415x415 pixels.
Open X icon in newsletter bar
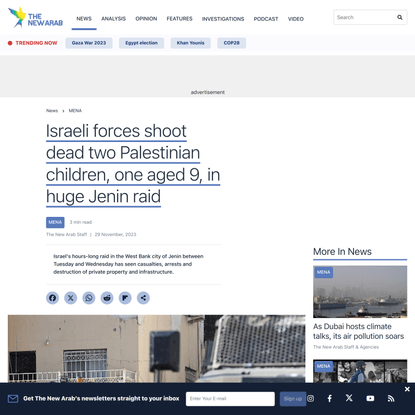(x=349, y=398)
